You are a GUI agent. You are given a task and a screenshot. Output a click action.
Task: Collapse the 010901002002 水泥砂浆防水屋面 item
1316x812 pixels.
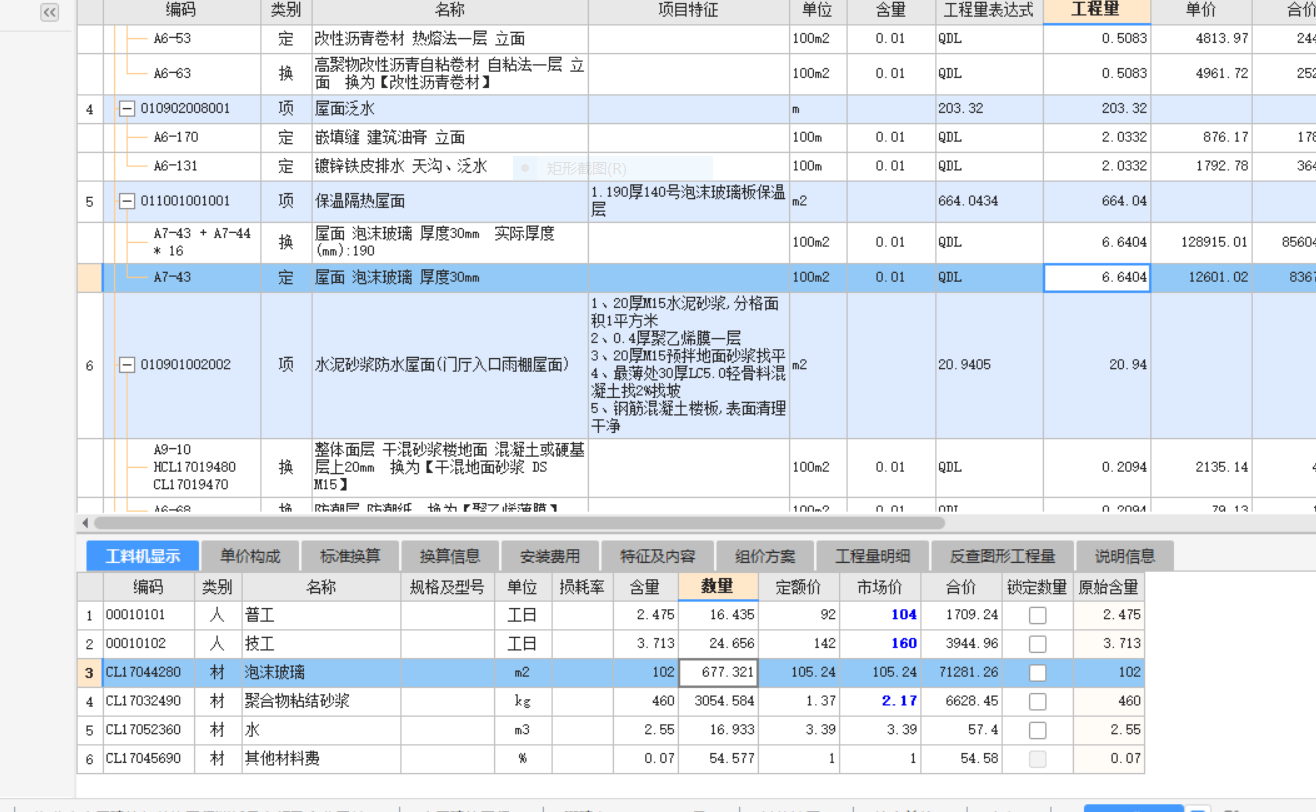127,365
